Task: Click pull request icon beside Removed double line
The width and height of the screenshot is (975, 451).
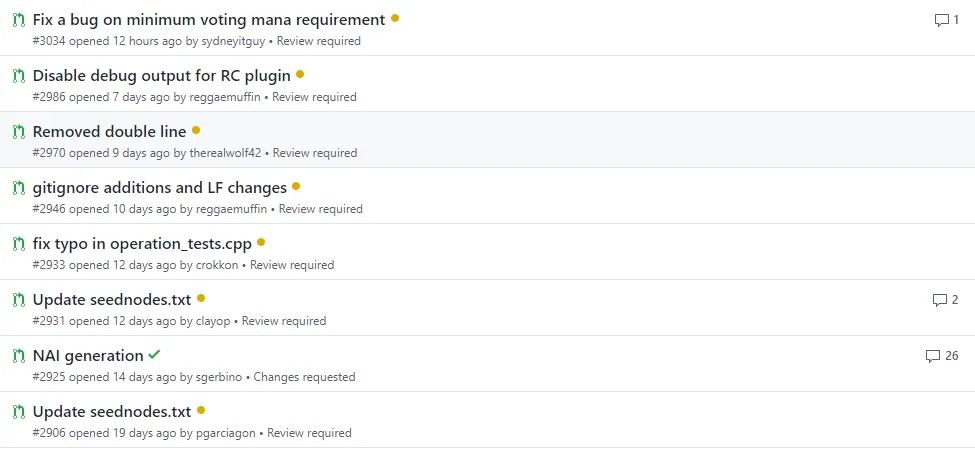Action: pos(19,133)
